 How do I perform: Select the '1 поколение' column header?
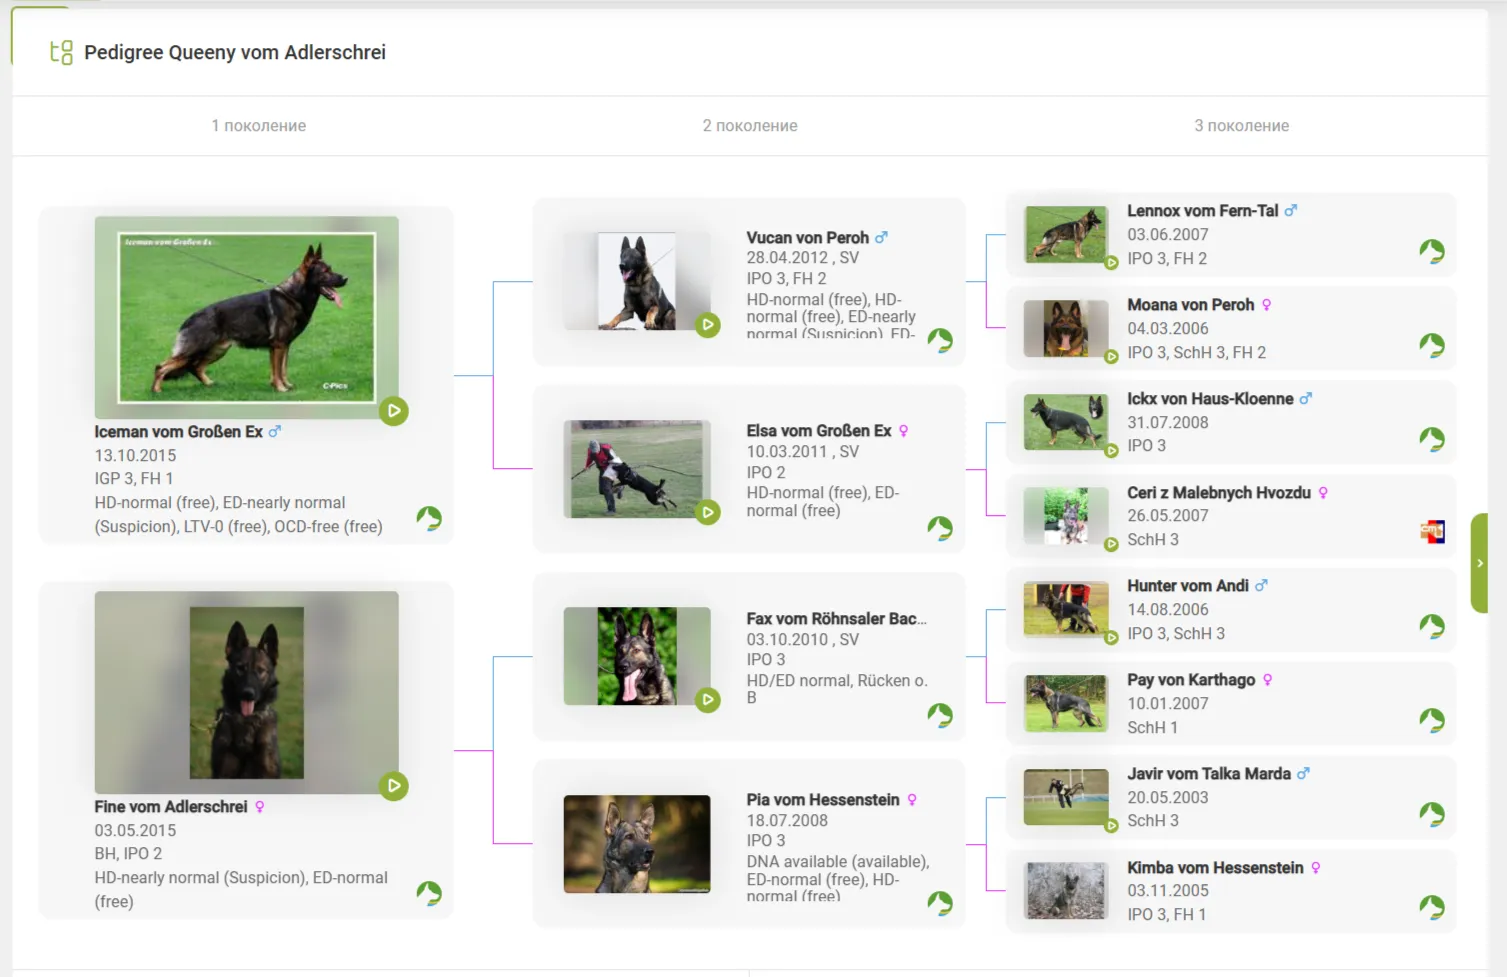(x=258, y=126)
